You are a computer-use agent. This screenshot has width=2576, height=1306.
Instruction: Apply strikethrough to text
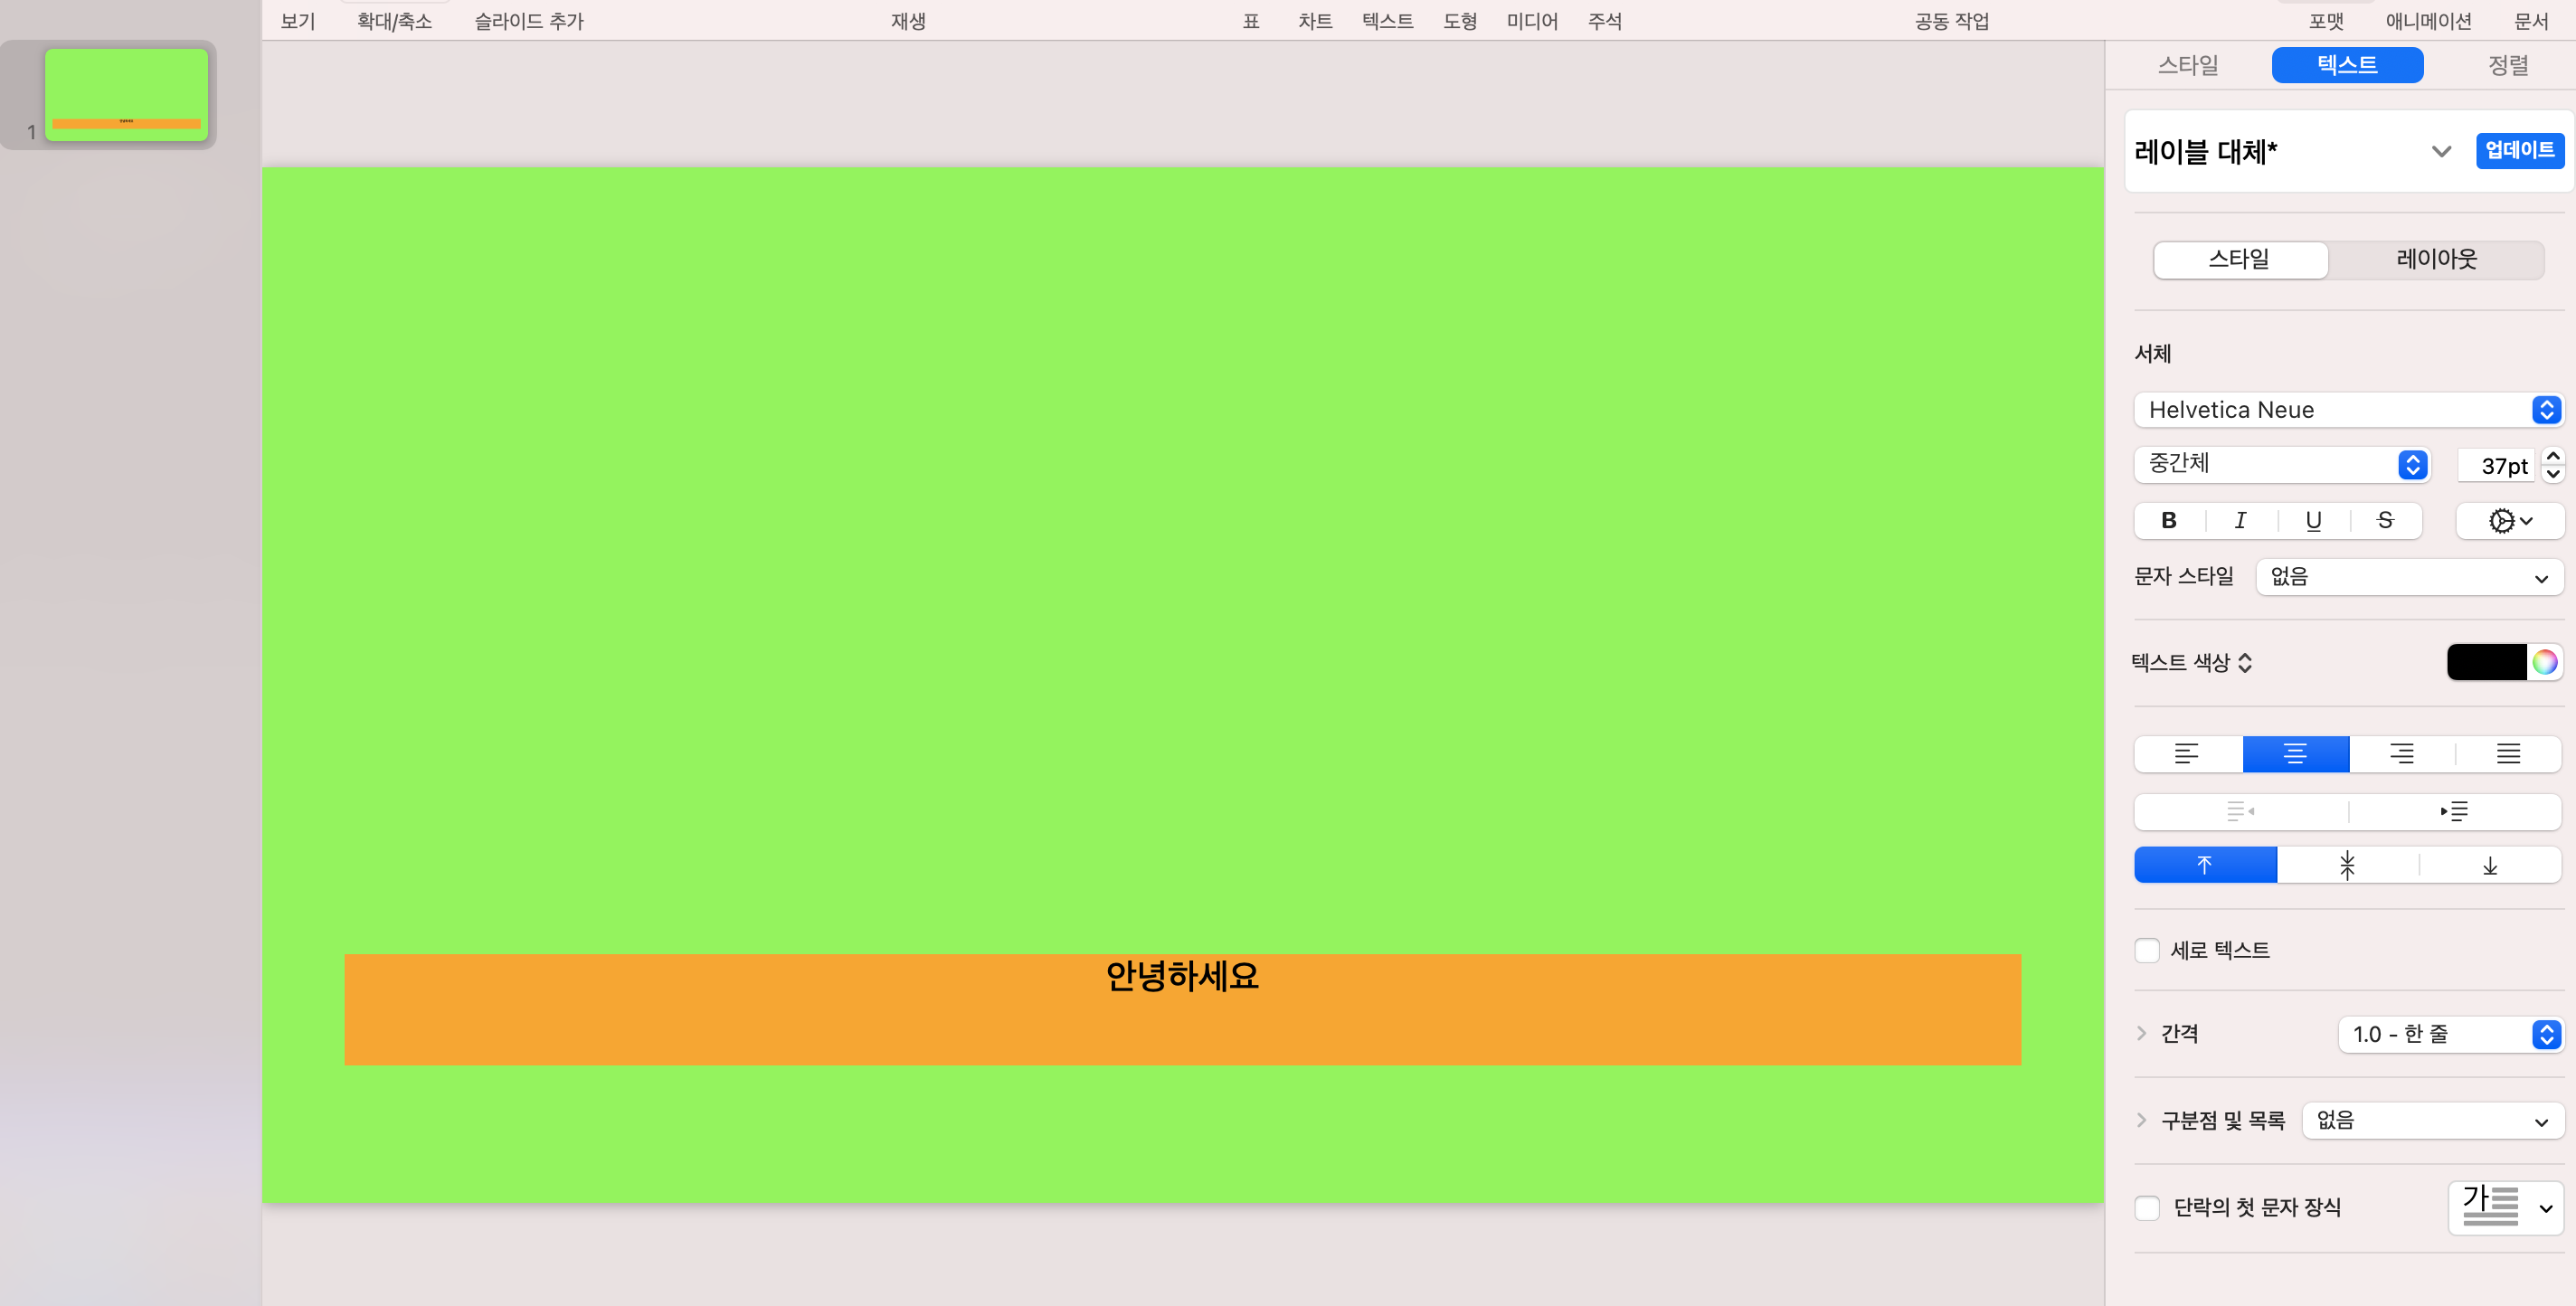pos(2385,520)
